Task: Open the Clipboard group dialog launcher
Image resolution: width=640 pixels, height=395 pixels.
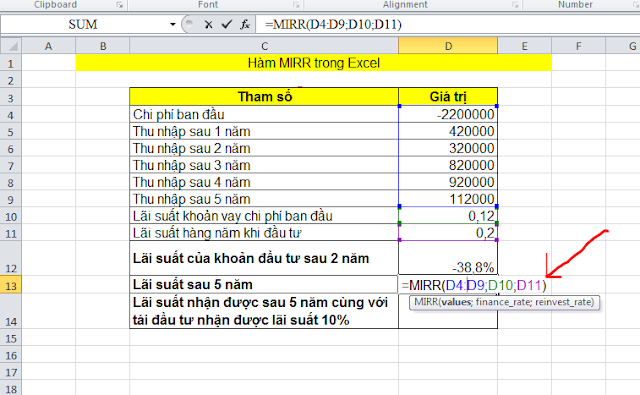Action: [x=120, y=4]
